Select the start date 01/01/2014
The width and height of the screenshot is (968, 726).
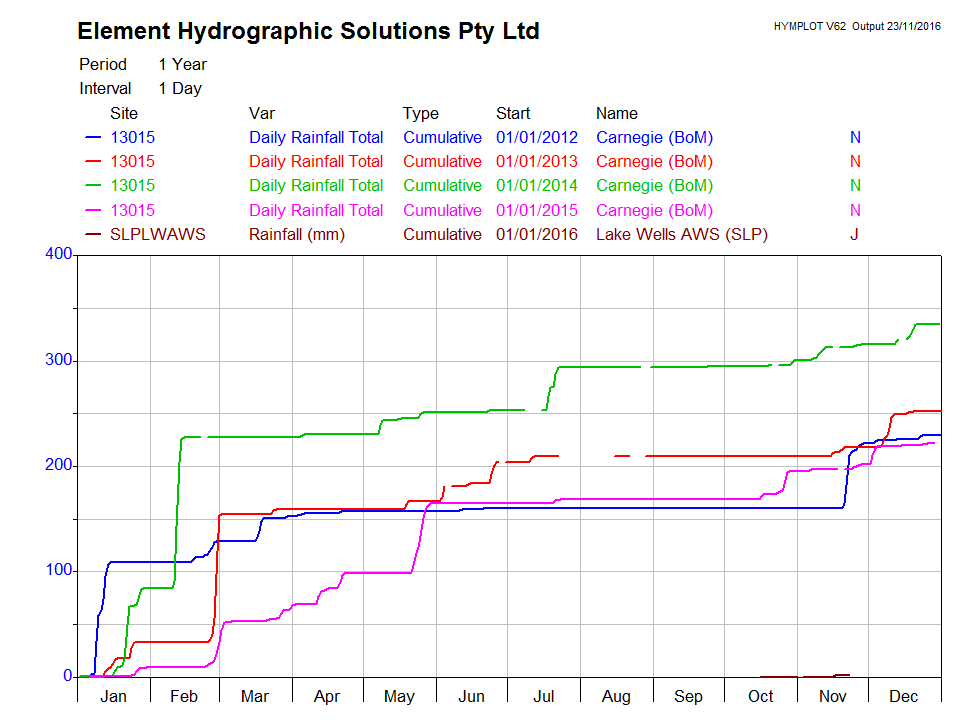[537, 186]
